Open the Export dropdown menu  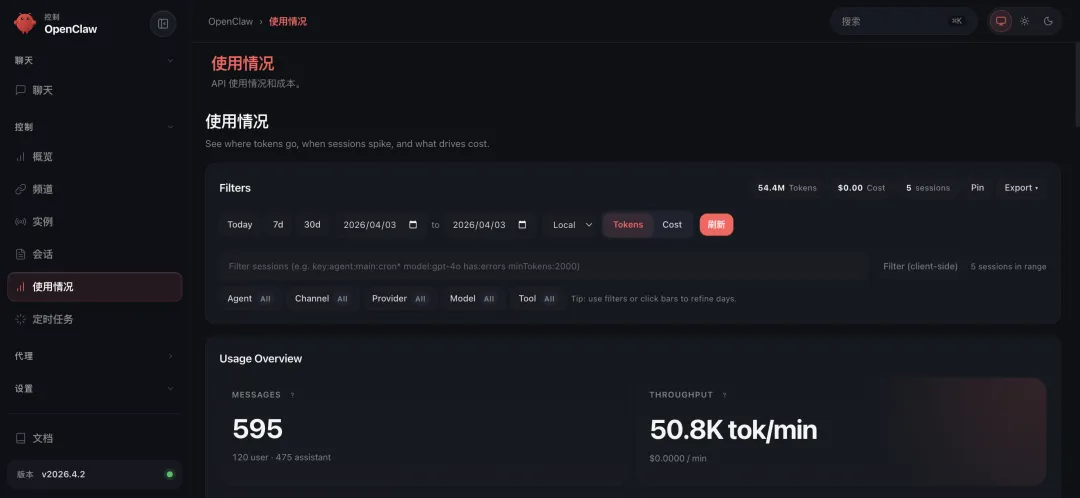click(1021, 188)
